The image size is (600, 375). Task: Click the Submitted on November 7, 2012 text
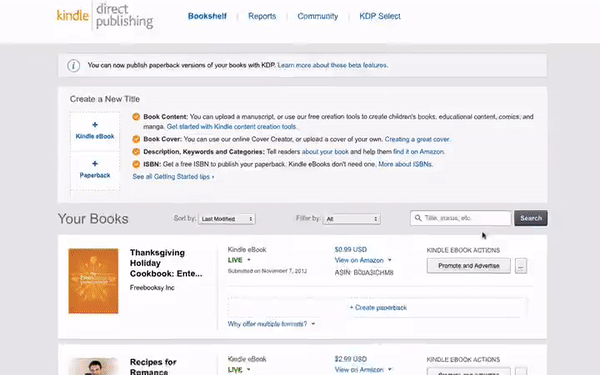(x=267, y=271)
